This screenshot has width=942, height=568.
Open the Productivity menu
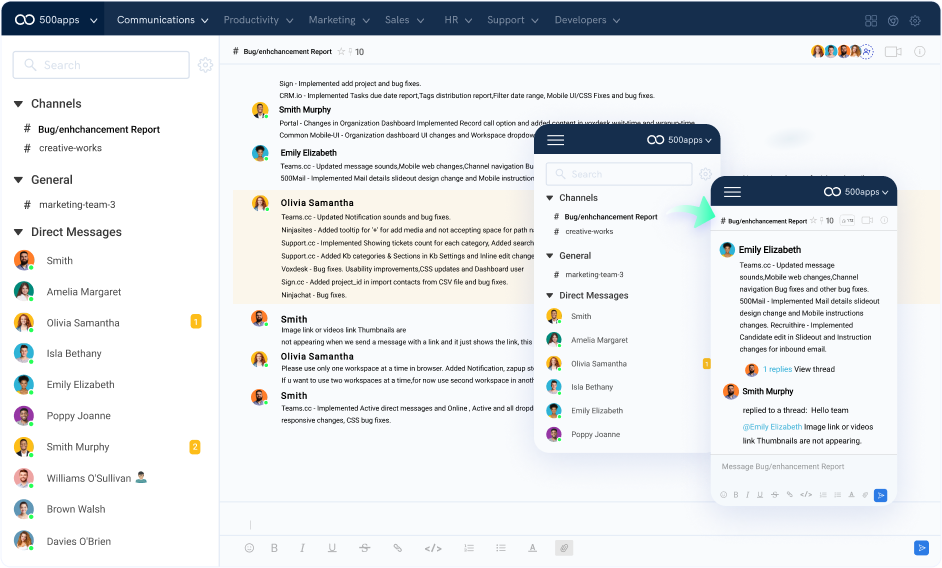(258, 20)
